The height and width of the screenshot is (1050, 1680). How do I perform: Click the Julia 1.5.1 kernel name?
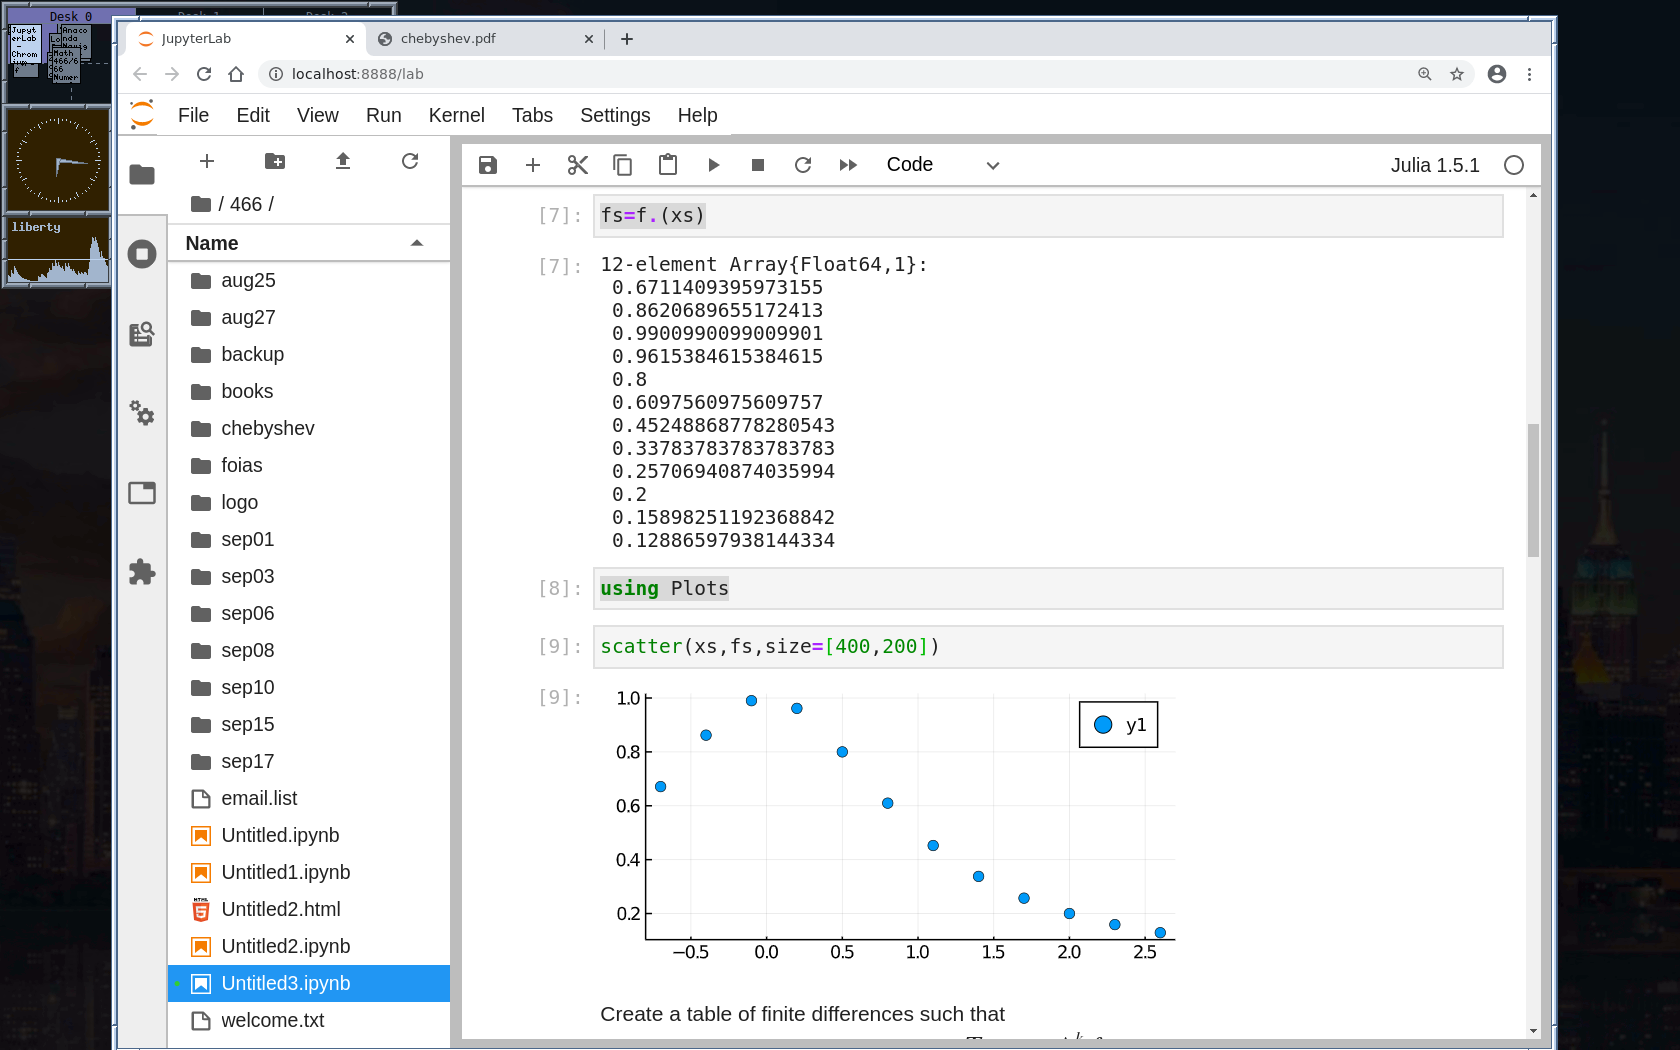point(1434,165)
